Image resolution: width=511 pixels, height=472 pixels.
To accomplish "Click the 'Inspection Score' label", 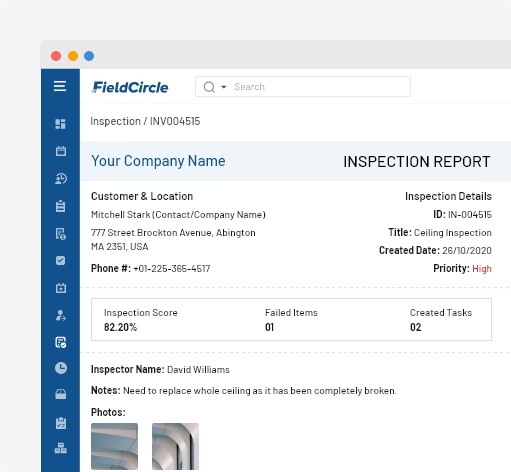I will [x=141, y=313].
